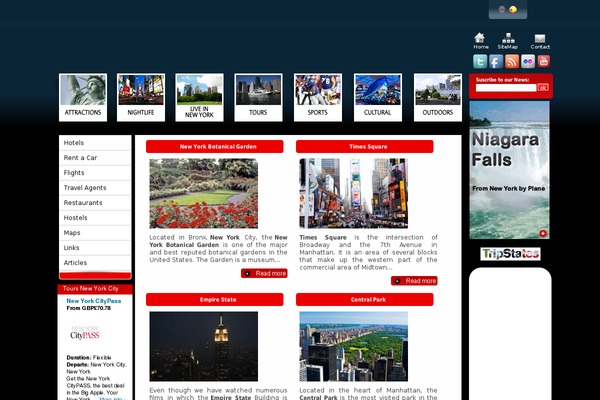This screenshot has width=600, height=400.
Task: Open the Cultural category tile
Action: (x=378, y=98)
